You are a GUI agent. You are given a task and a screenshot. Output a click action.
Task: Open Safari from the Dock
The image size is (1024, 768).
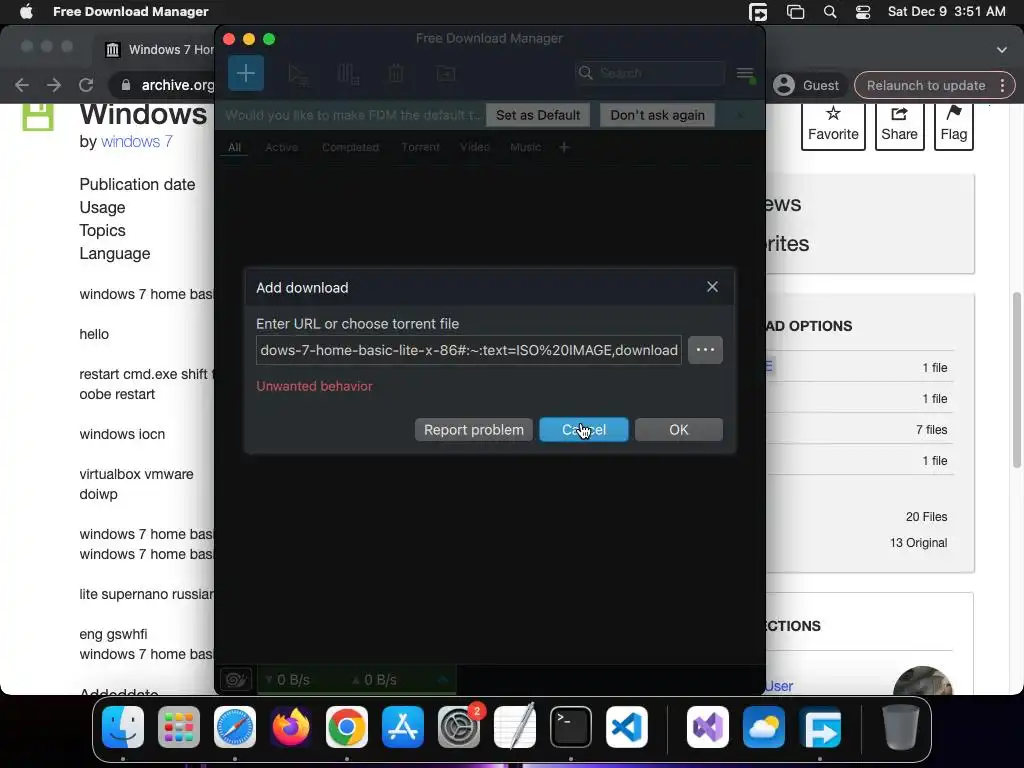pyautogui.click(x=235, y=727)
